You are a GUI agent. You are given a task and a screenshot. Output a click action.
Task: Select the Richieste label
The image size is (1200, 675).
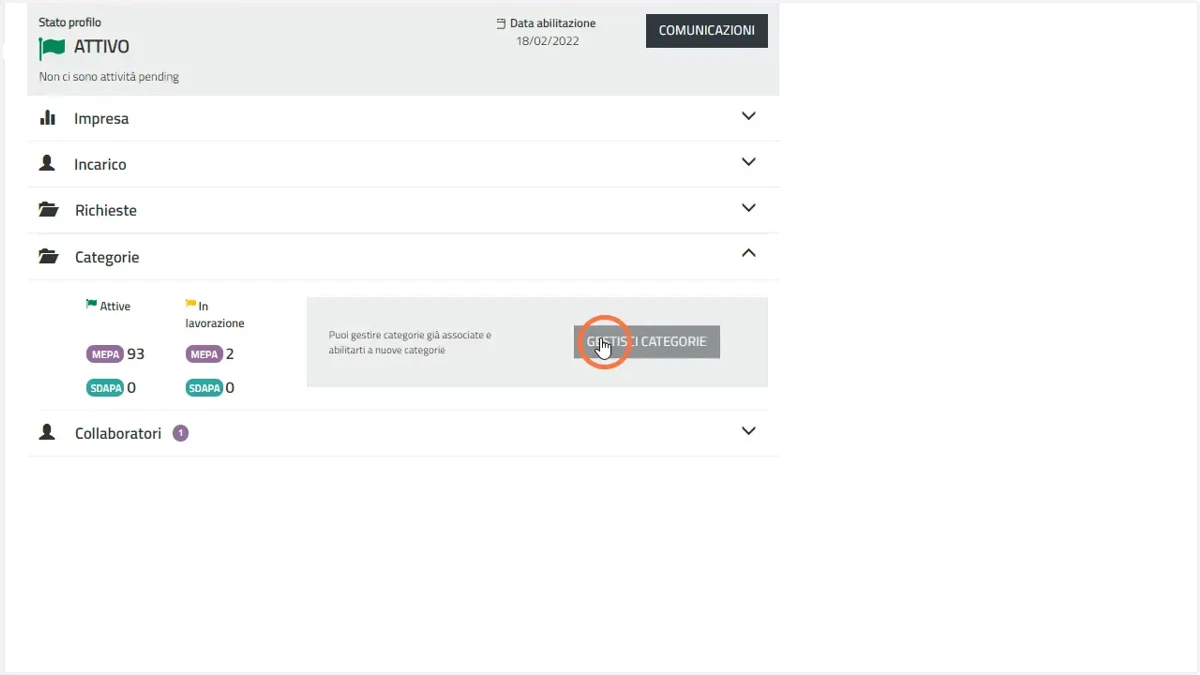[106, 211]
